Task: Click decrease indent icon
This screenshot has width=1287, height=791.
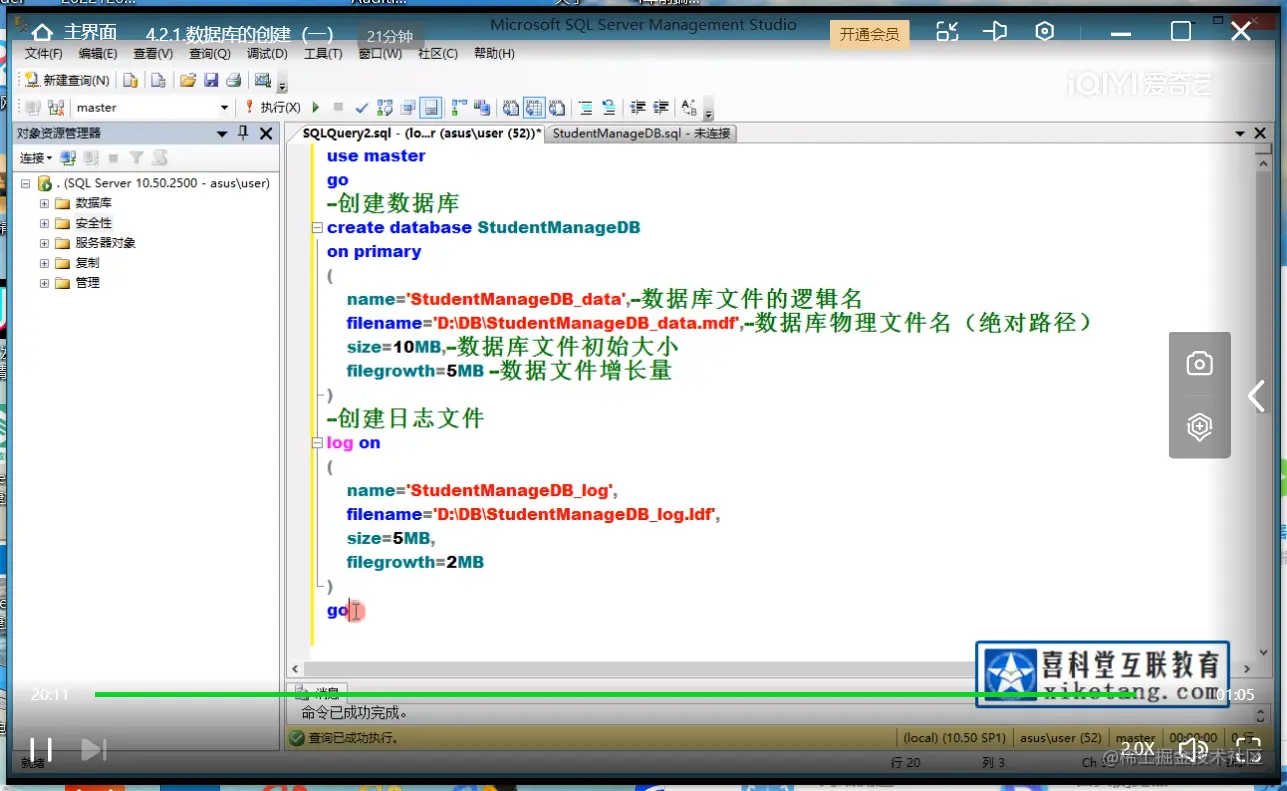Action: 637,107
